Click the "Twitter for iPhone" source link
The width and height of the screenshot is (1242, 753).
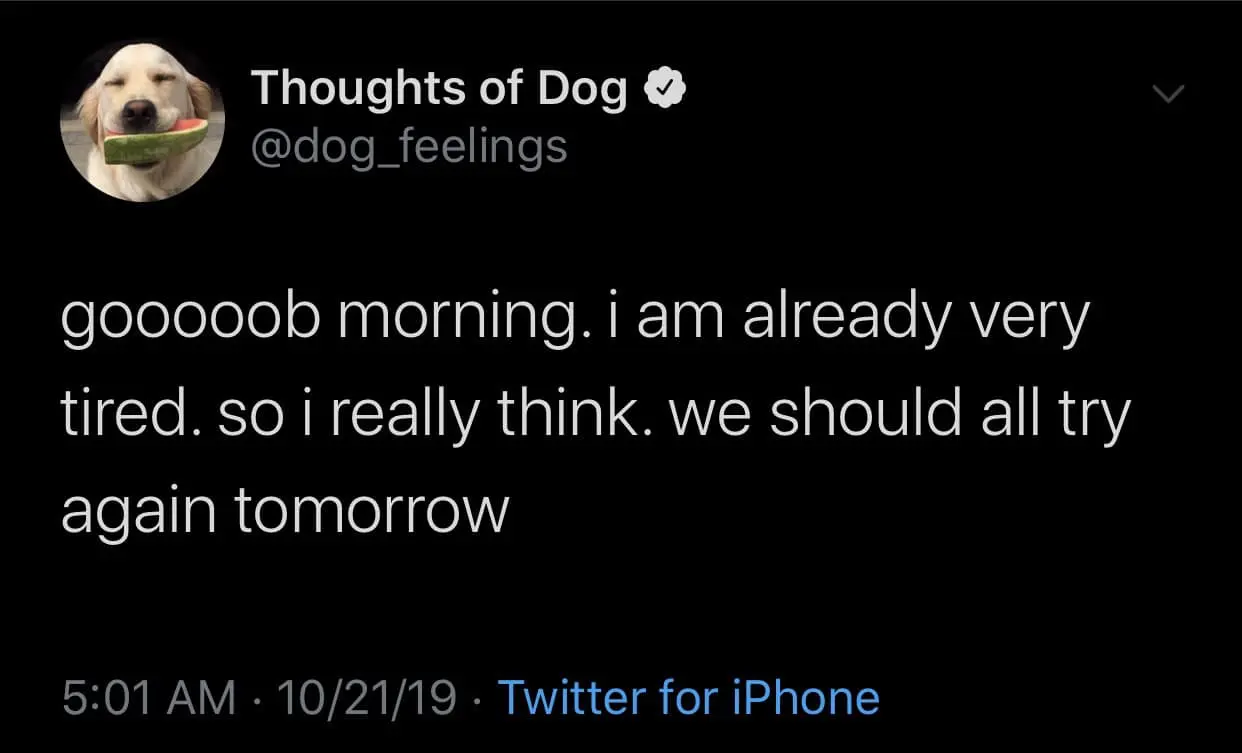coord(688,697)
